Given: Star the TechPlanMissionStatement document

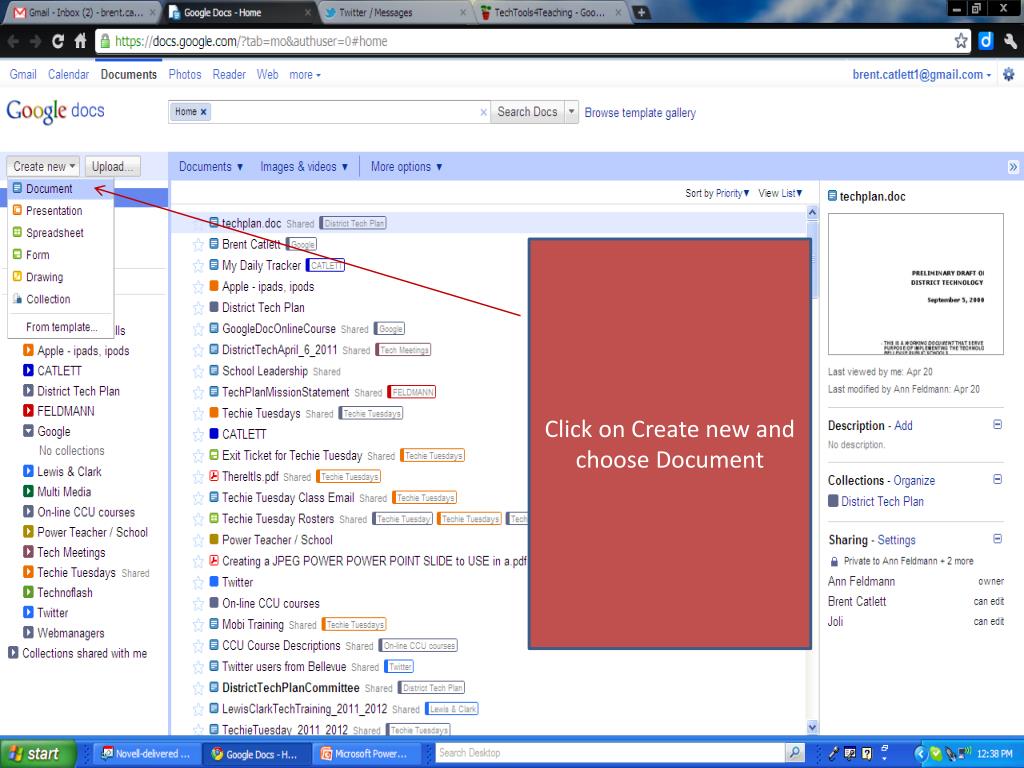Looking at the screenshot, I should pyautogui.click(x=198, y=392).
